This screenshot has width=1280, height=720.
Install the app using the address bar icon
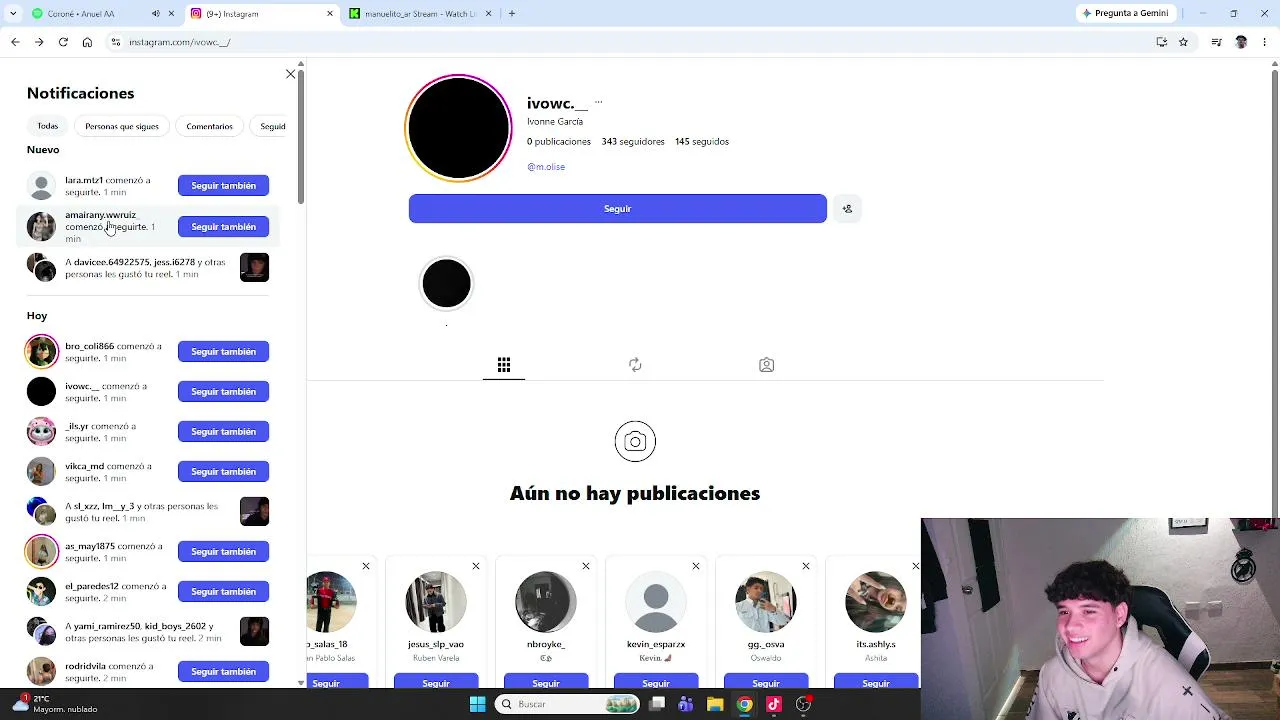click(1161, 42)
